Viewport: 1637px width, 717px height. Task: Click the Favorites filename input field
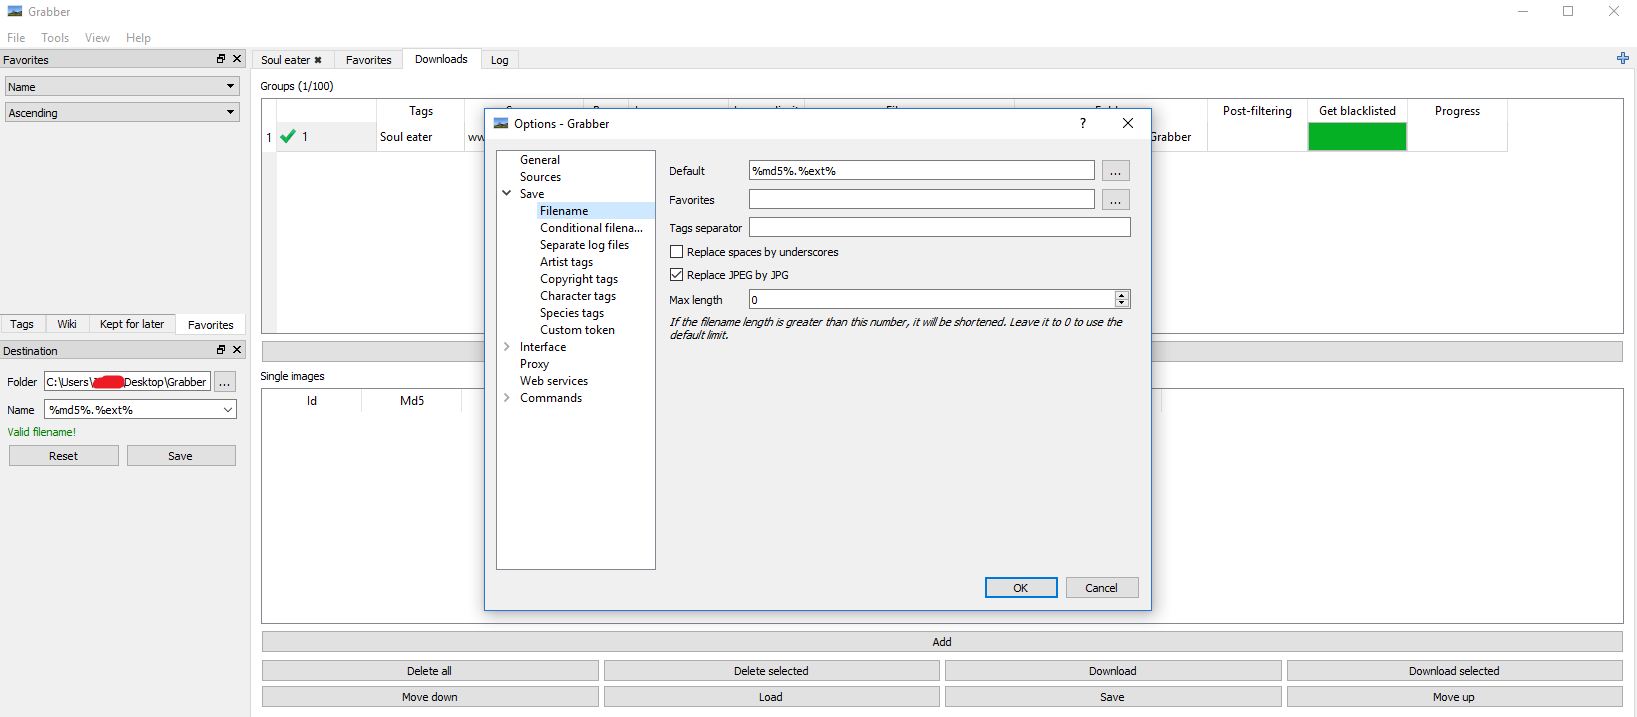922,200
